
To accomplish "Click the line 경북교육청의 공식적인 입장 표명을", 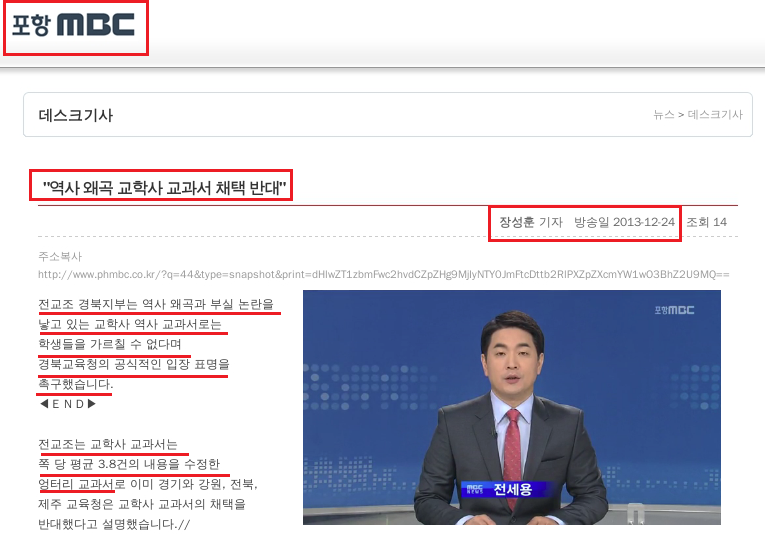I will click(x=134, y=364).
